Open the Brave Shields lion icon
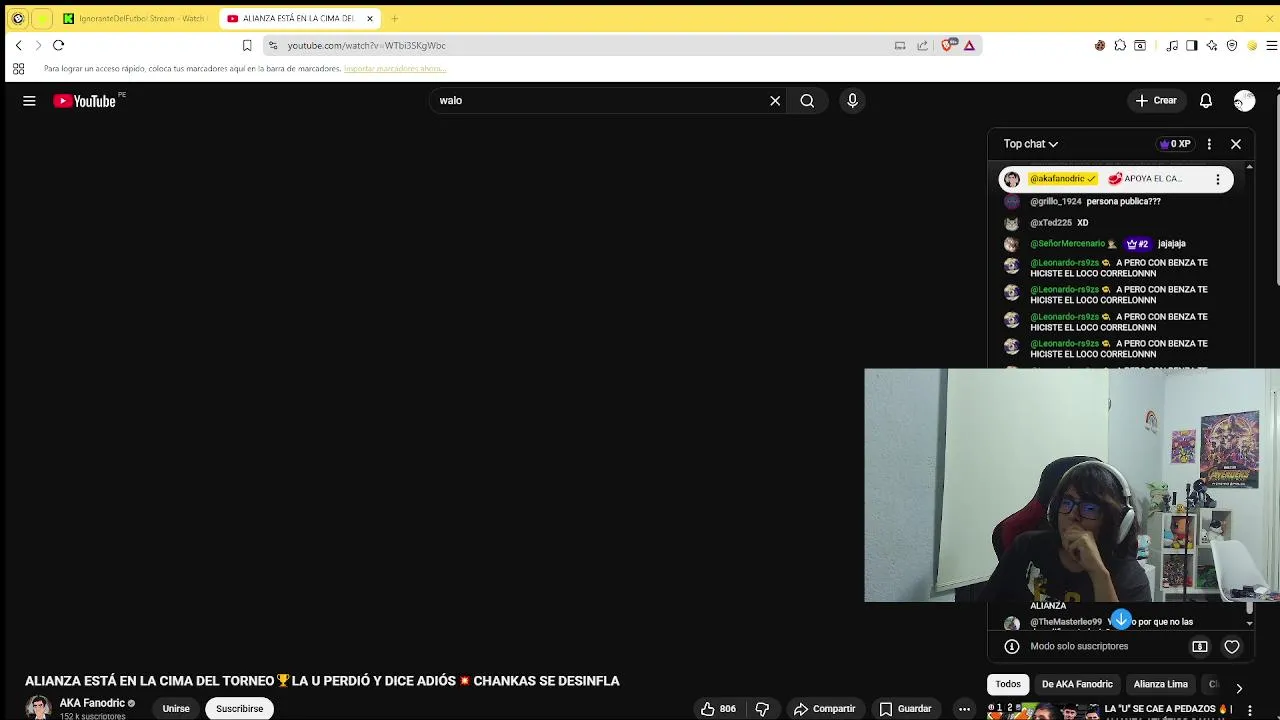The width and height of the screenshot is (1280, 720). [949, 45]
